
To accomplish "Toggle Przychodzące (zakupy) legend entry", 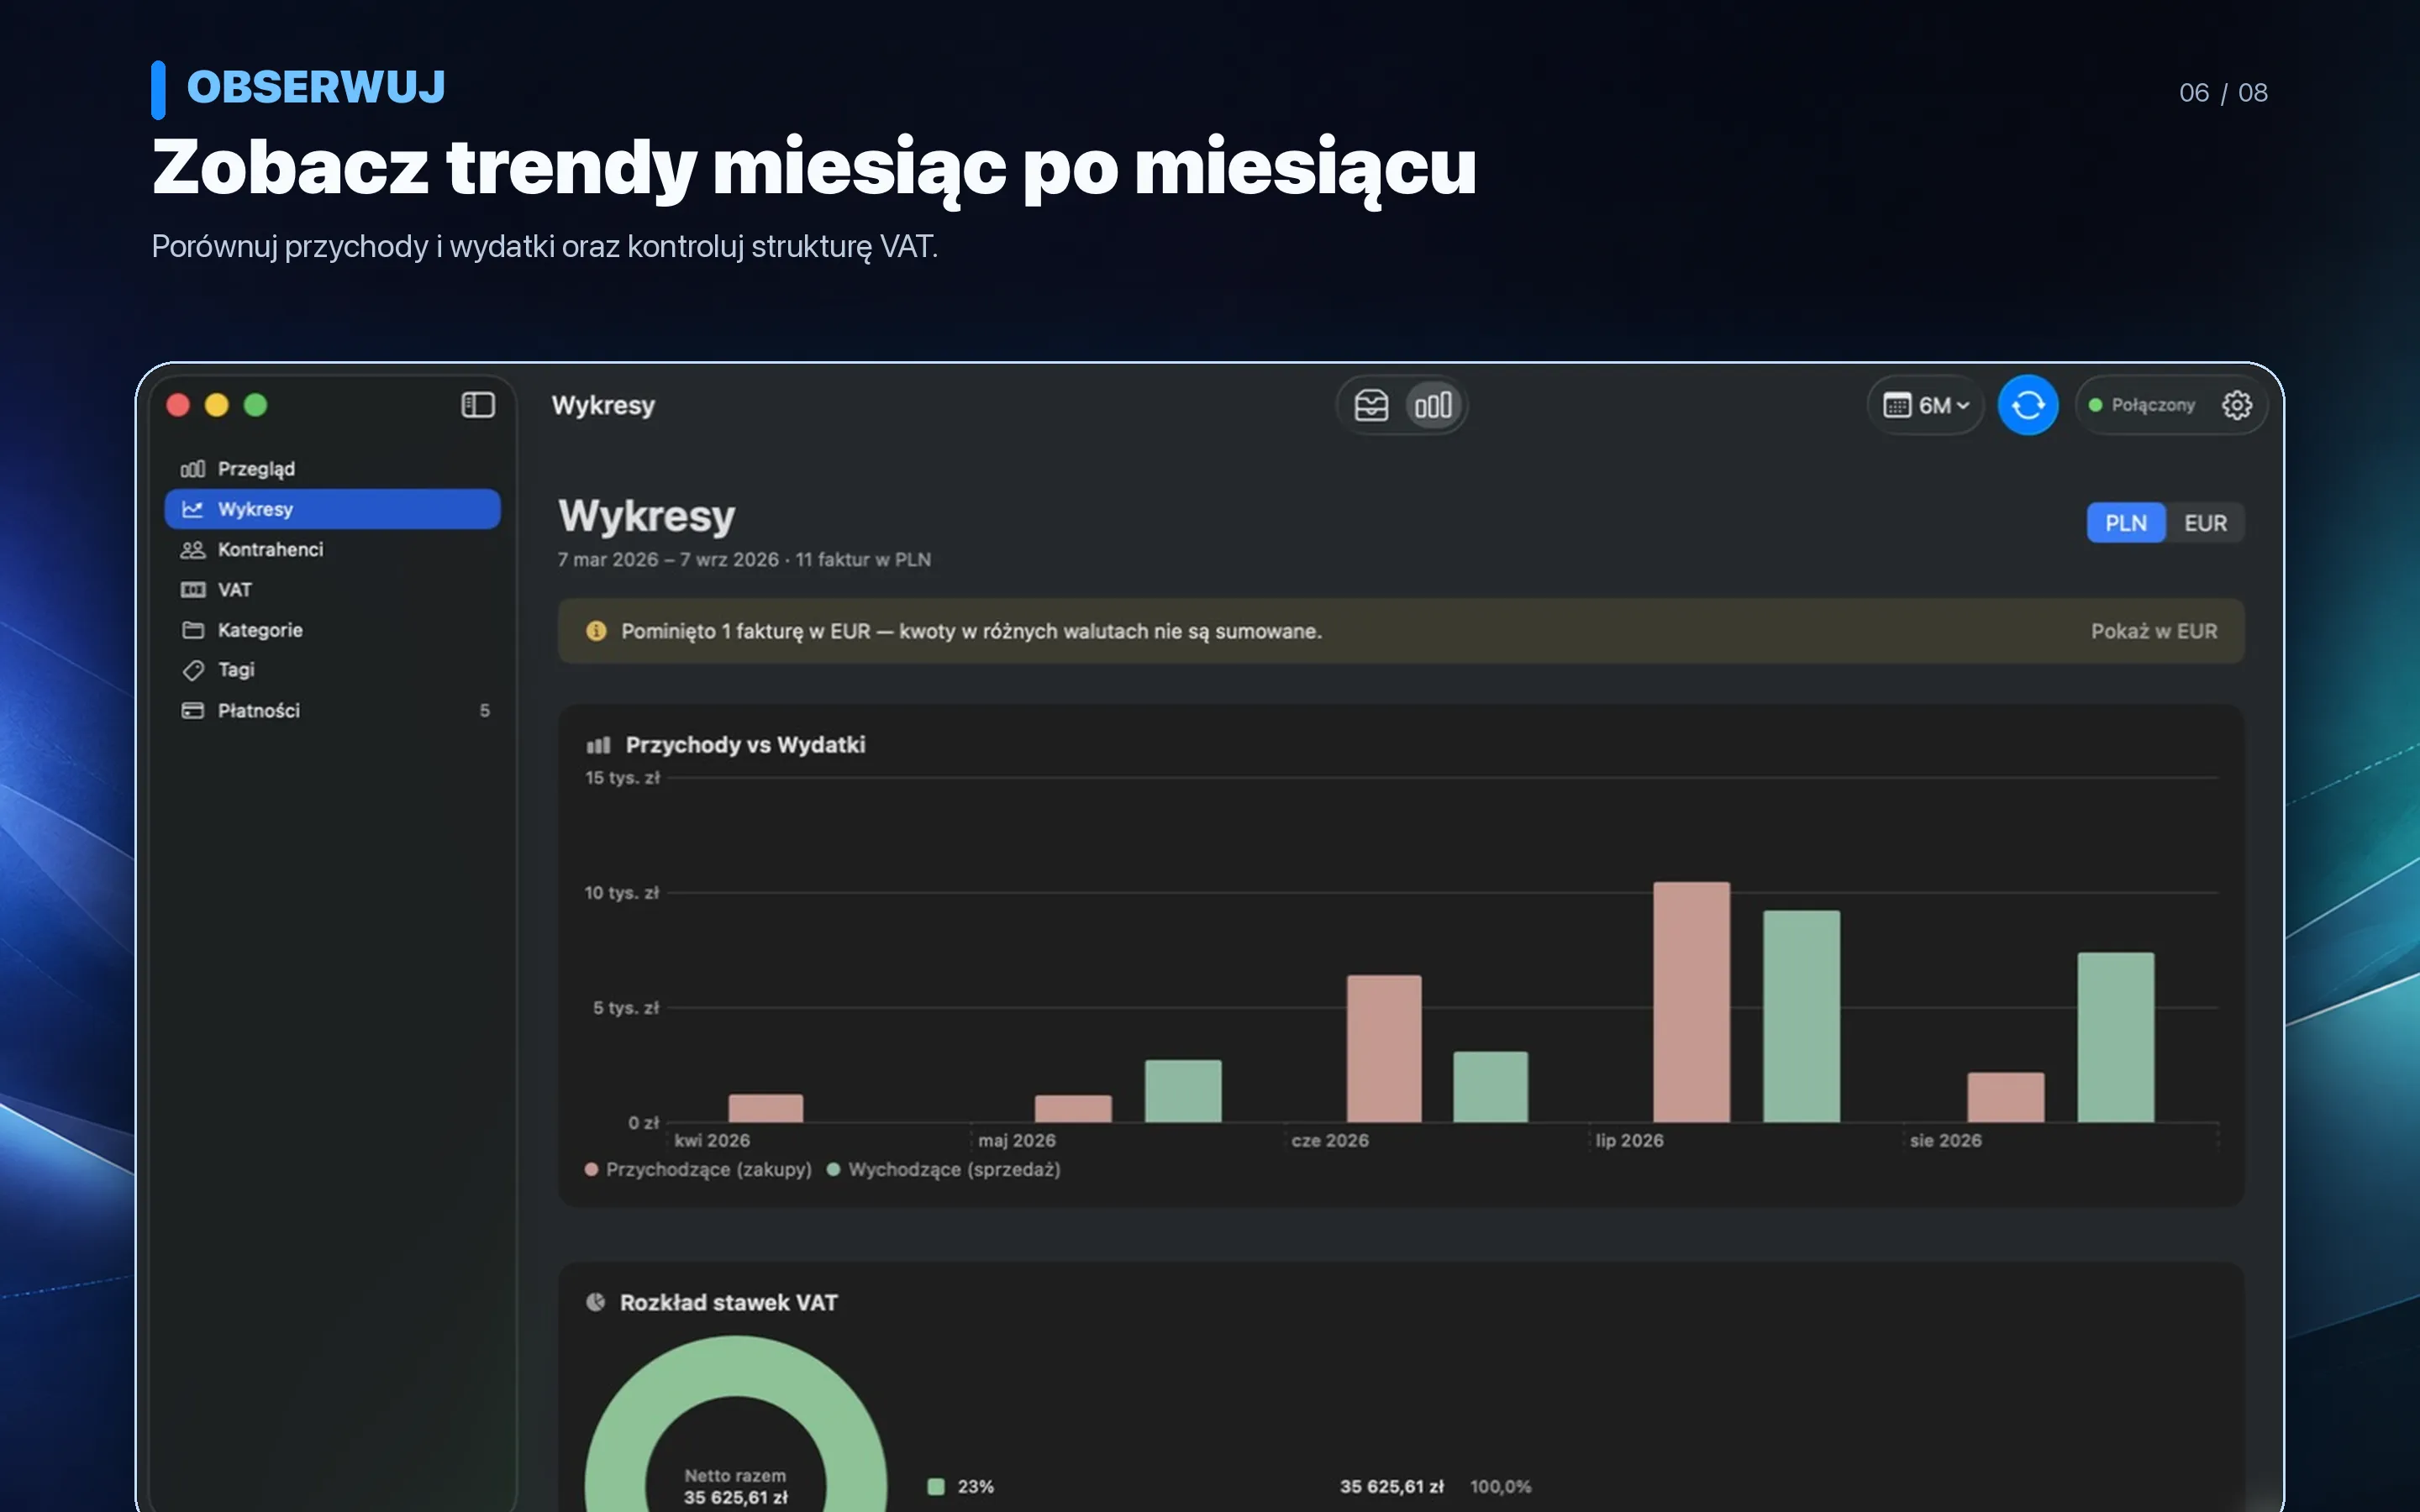I will click(698, 1169).
